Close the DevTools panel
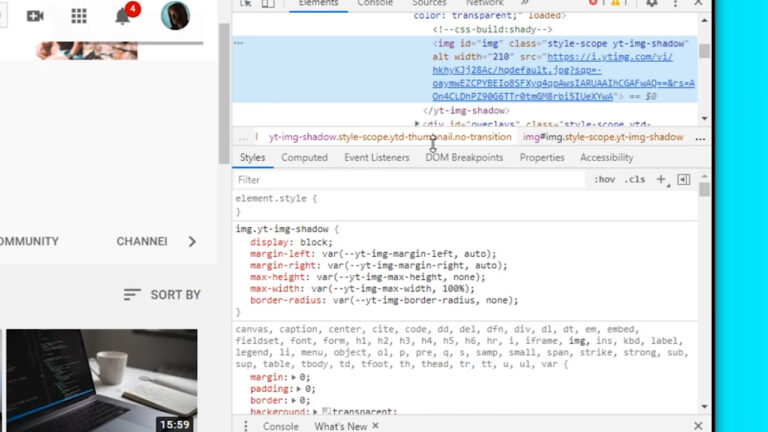768x432 pixels. 698,3
